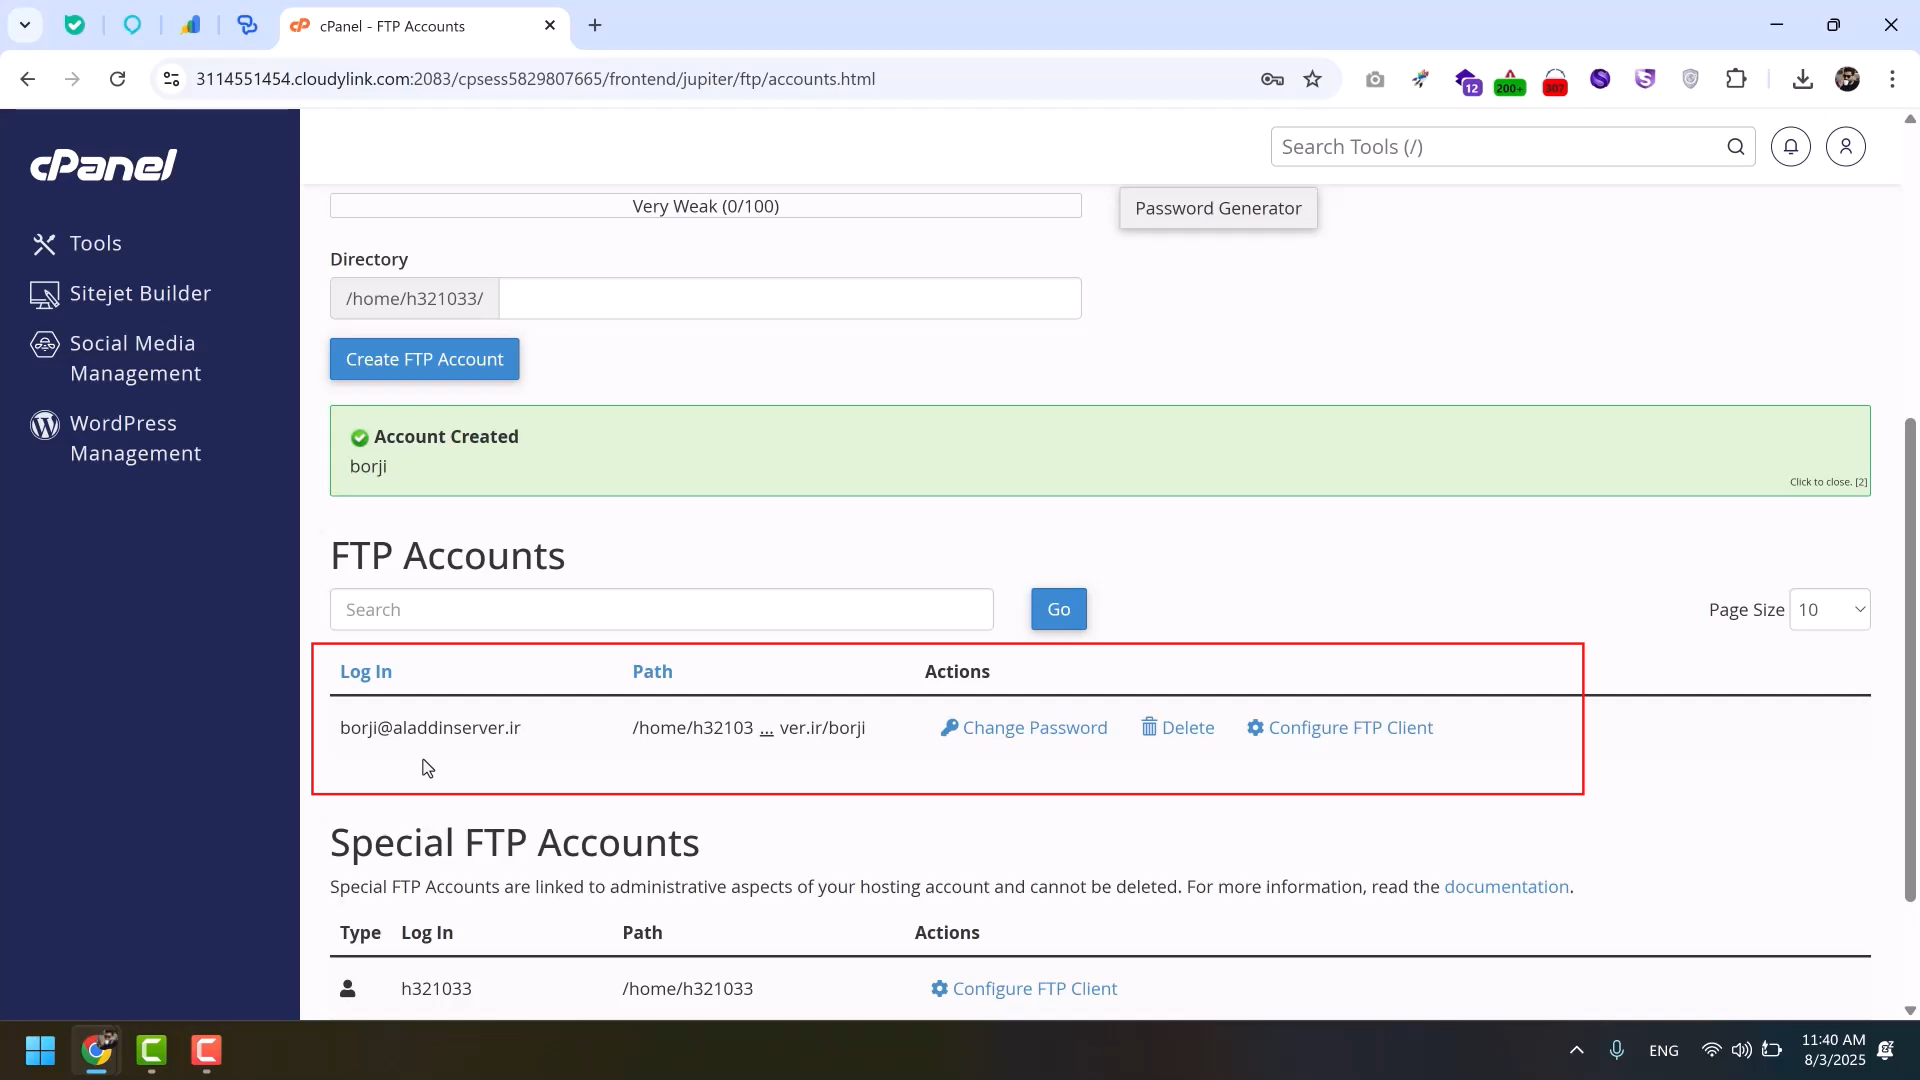
Task: Open Social Media Management sidebar item
Action: [116, 358]
